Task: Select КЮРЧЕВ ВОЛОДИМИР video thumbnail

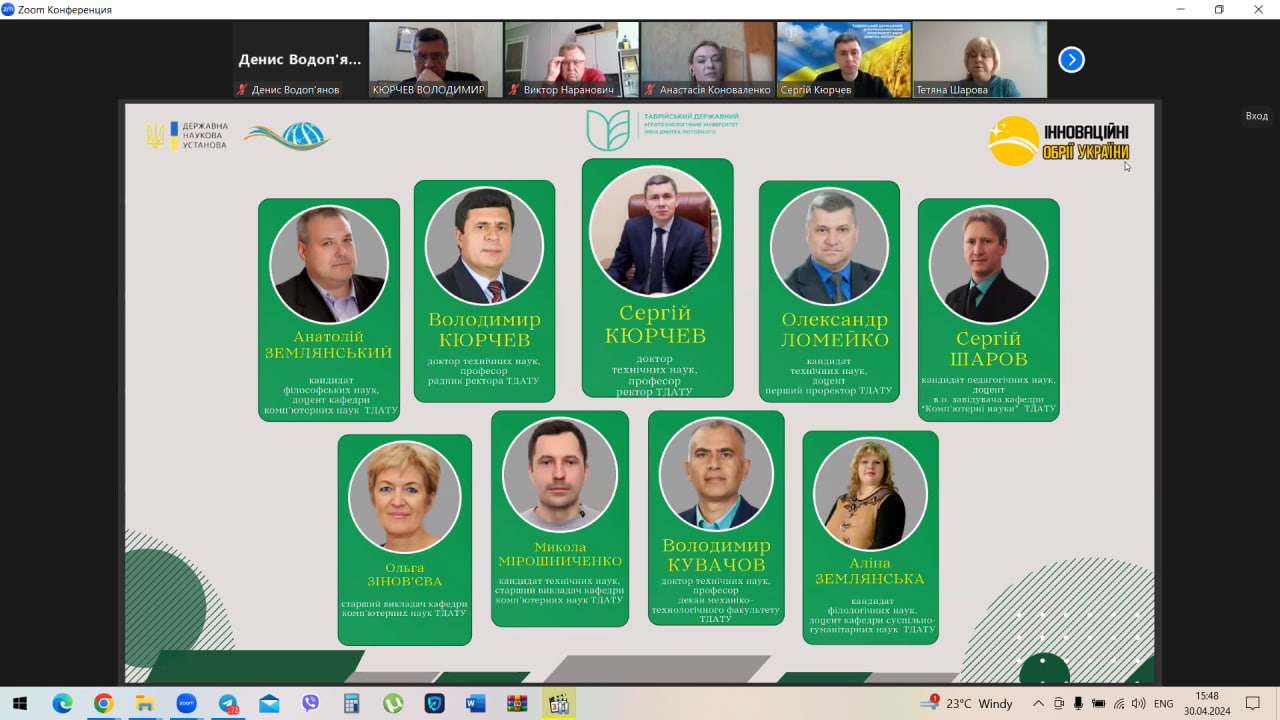Action: (436, 60)
